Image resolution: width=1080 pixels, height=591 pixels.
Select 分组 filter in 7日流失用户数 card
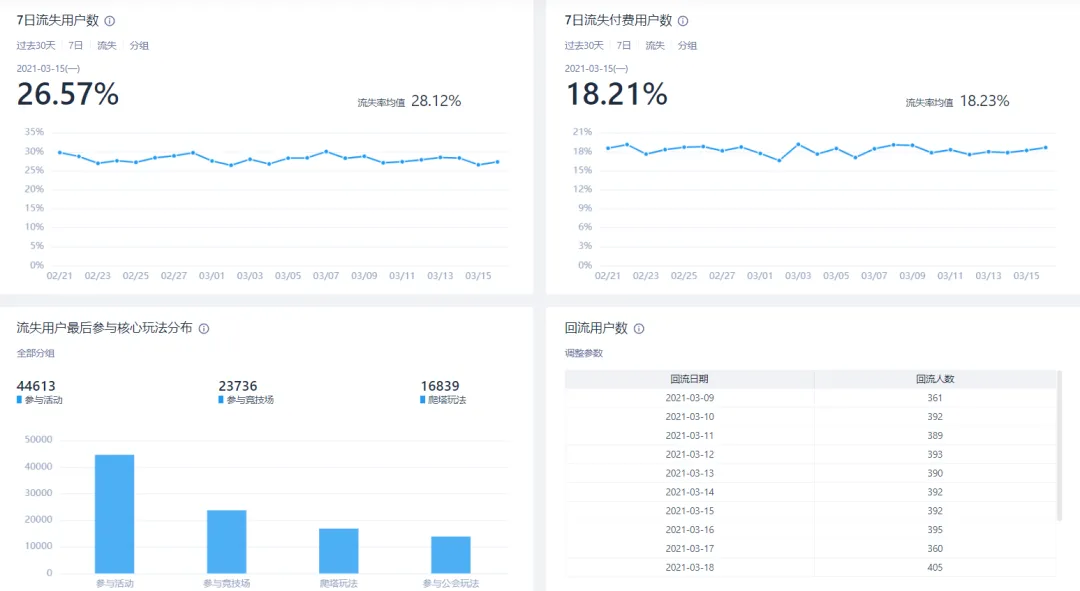[x=139, y=45]
